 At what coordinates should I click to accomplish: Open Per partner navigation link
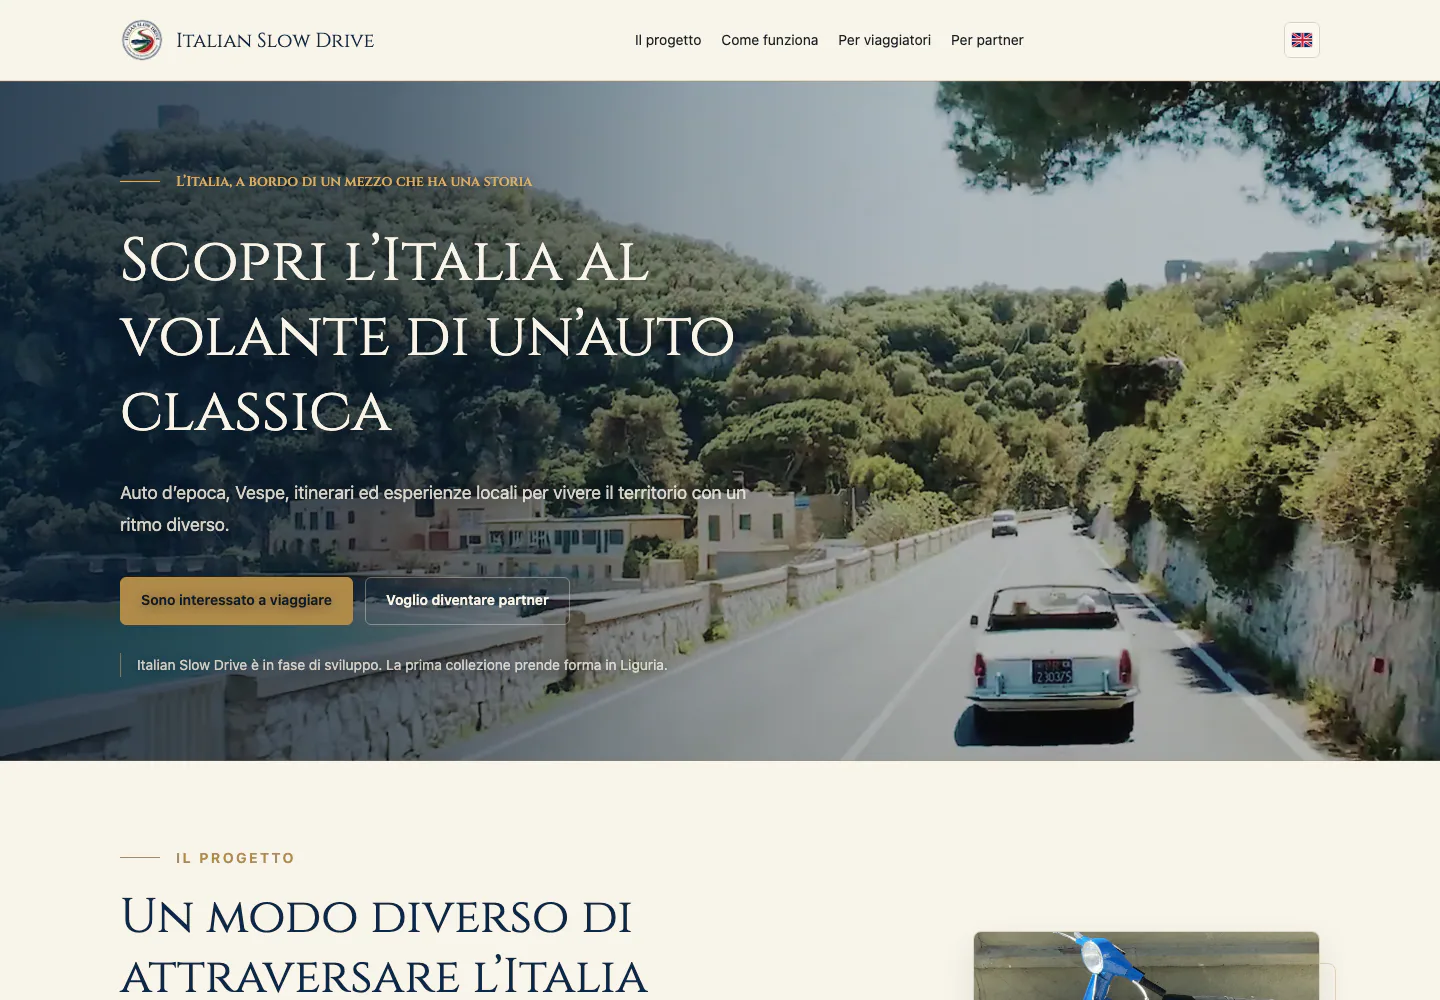tap(987, 40)
